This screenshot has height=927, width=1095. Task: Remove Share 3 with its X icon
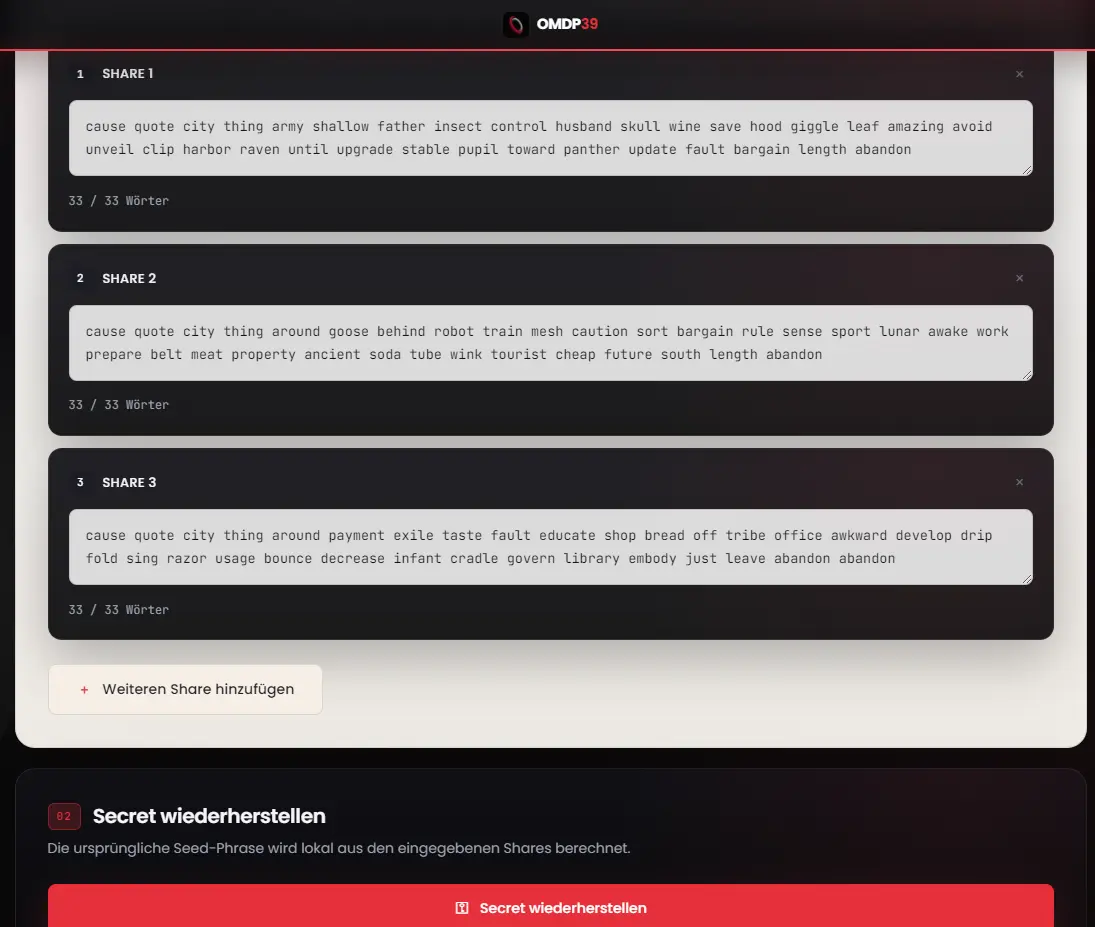click(1019, 482)
